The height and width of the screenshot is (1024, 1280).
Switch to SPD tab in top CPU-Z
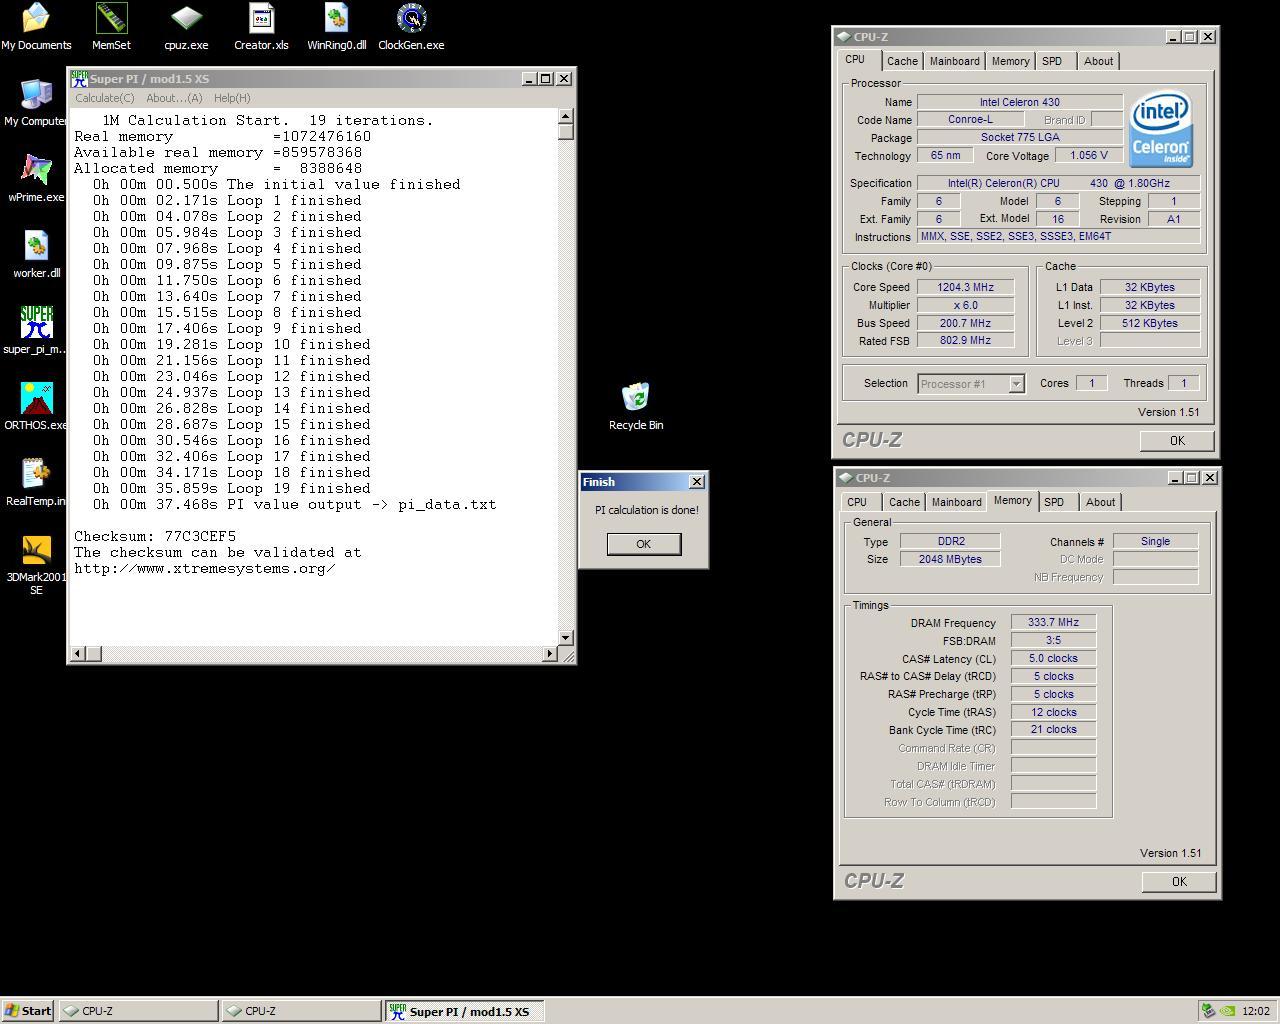(1052, 61)
